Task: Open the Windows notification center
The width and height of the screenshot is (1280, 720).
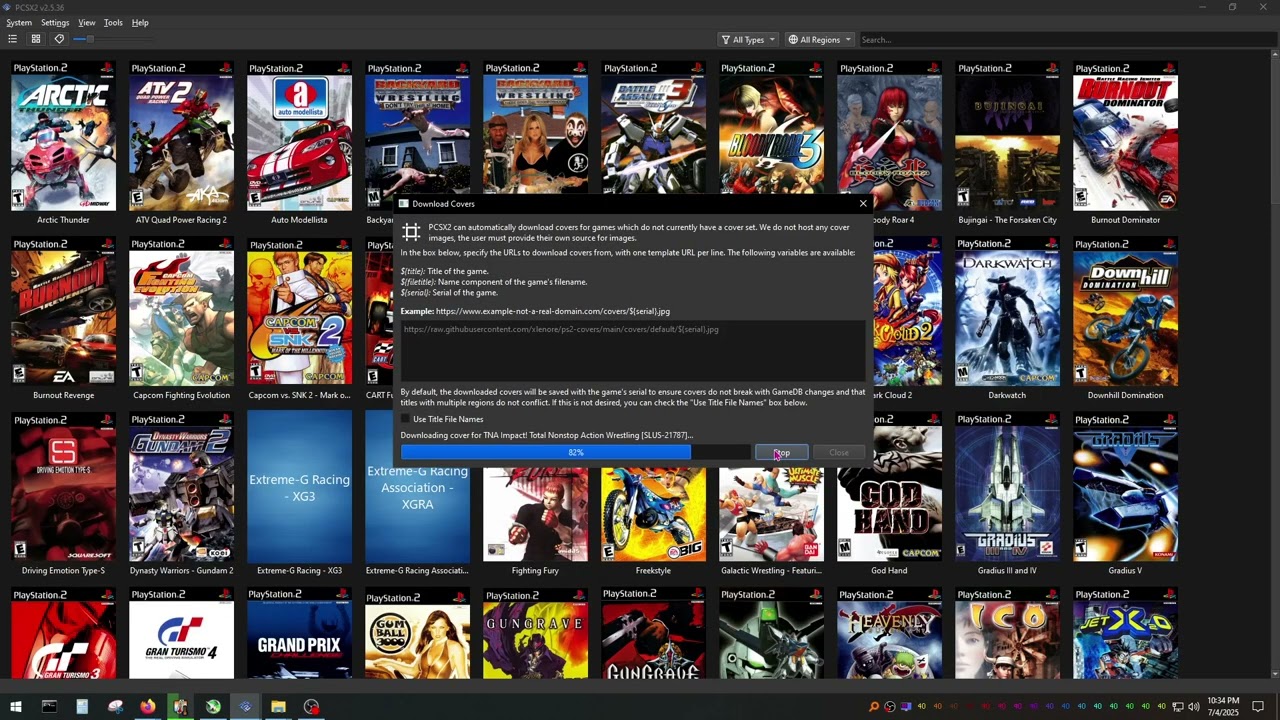Action: tap(1258, 707)
